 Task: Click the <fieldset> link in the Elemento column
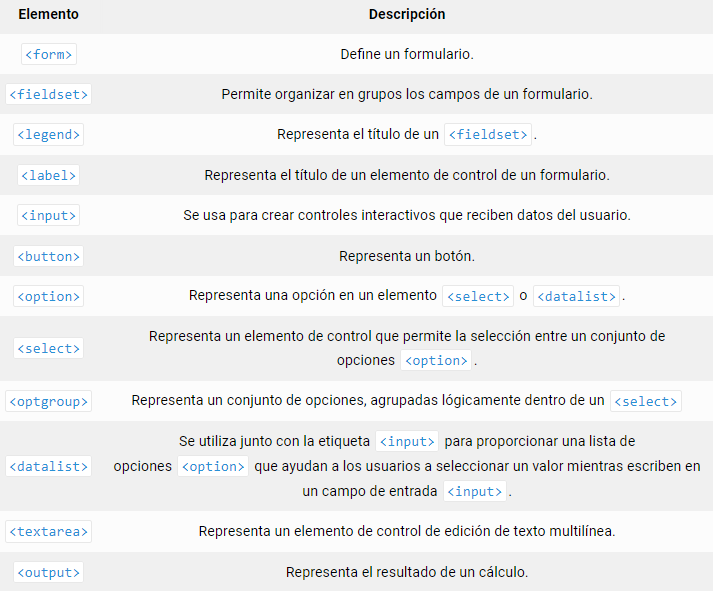(48, 94)
